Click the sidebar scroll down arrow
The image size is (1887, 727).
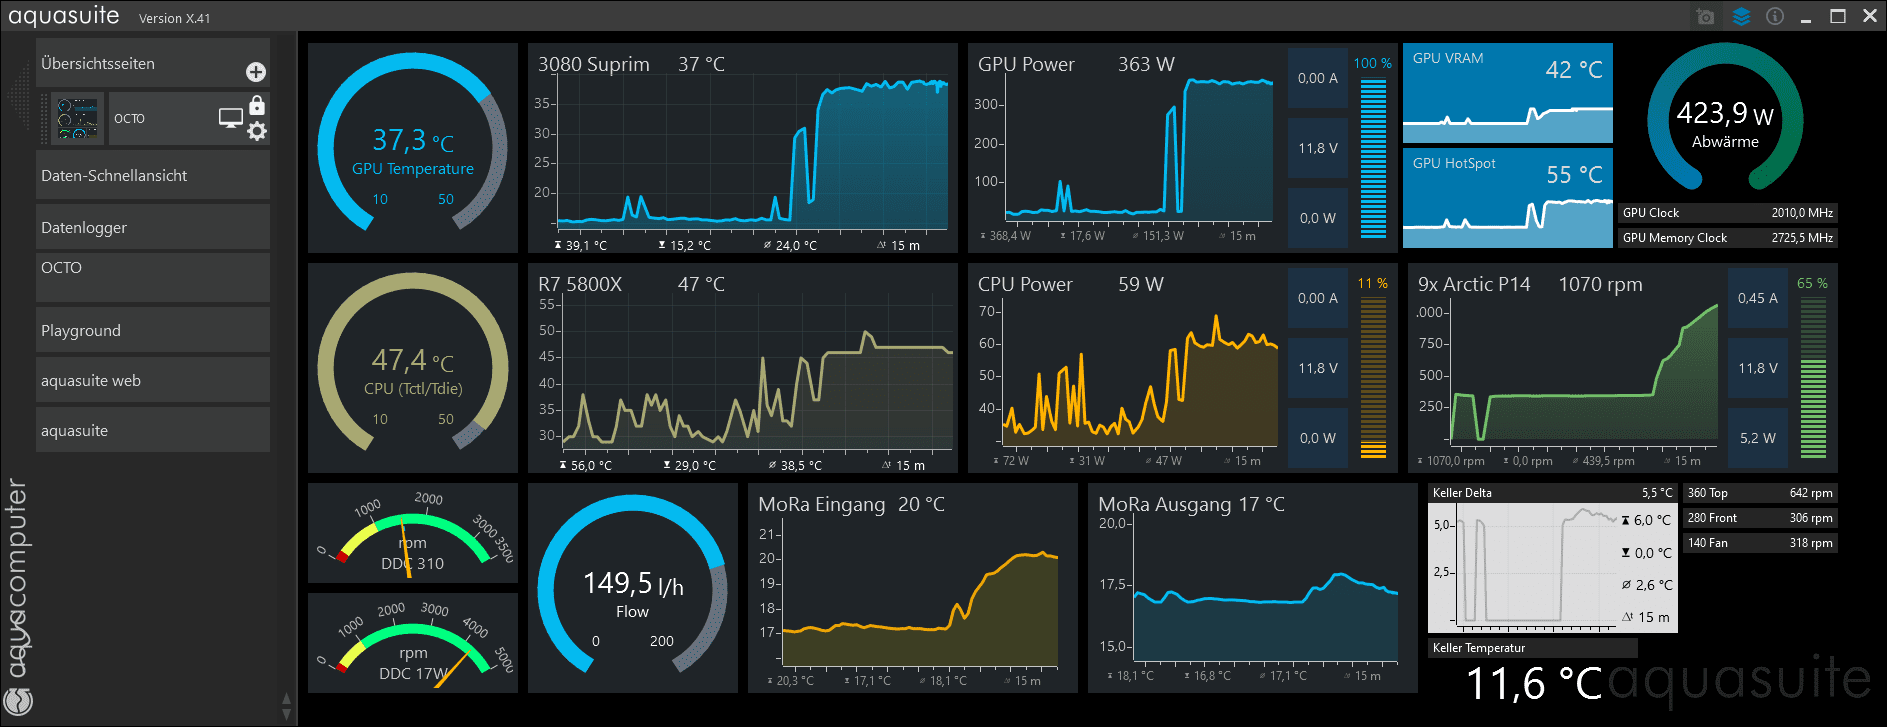point(287,714)
